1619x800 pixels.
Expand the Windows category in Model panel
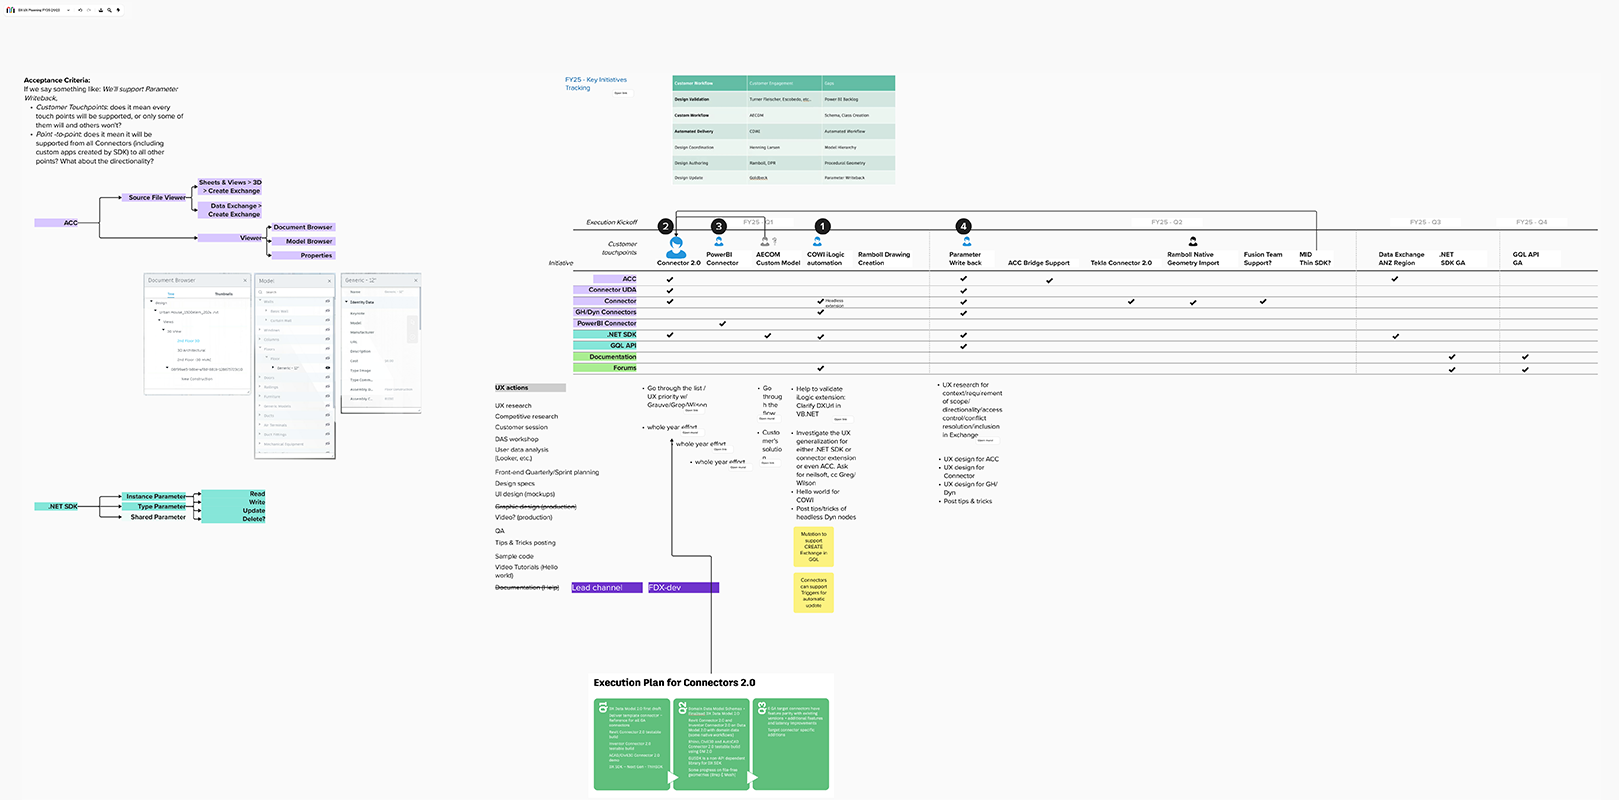tap(261, 330)
